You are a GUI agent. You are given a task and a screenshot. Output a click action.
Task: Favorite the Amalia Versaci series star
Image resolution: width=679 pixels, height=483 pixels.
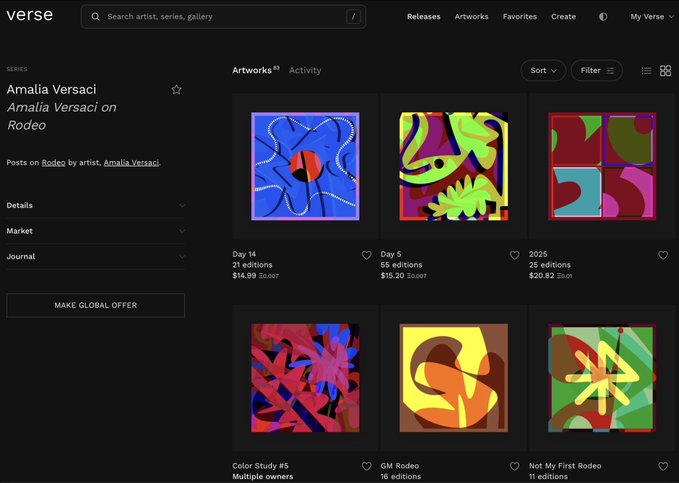click(176, 90)
